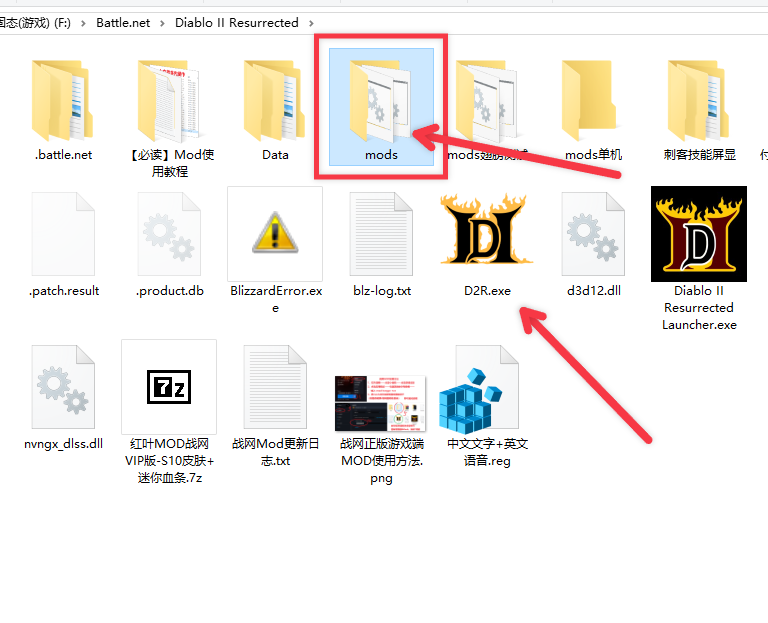The height and width of the screenshot is (623, 768).
Task: Click the 中文文字+英文语音.reg name label
Action: coord(487,452)
